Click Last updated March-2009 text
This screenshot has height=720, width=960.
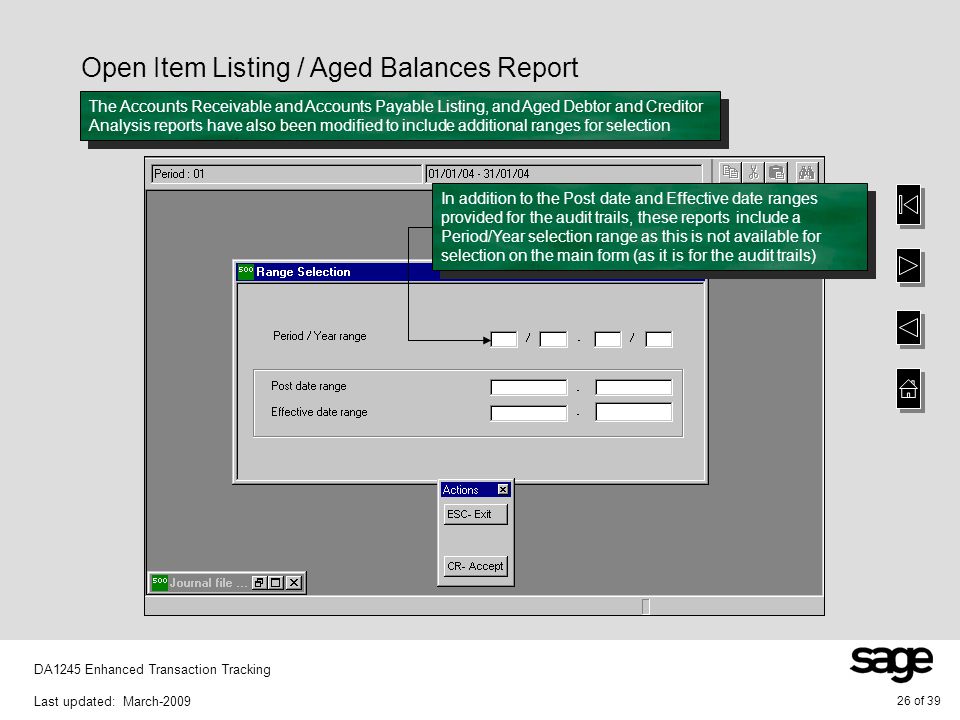(112, 701)
